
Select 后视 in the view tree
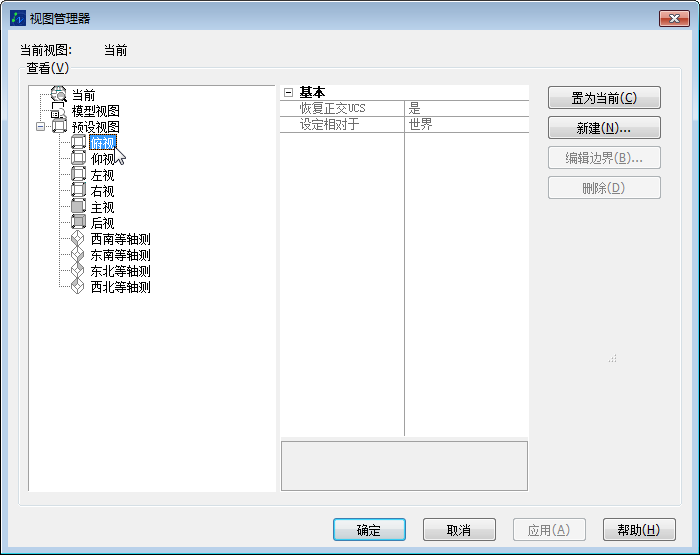102,223
